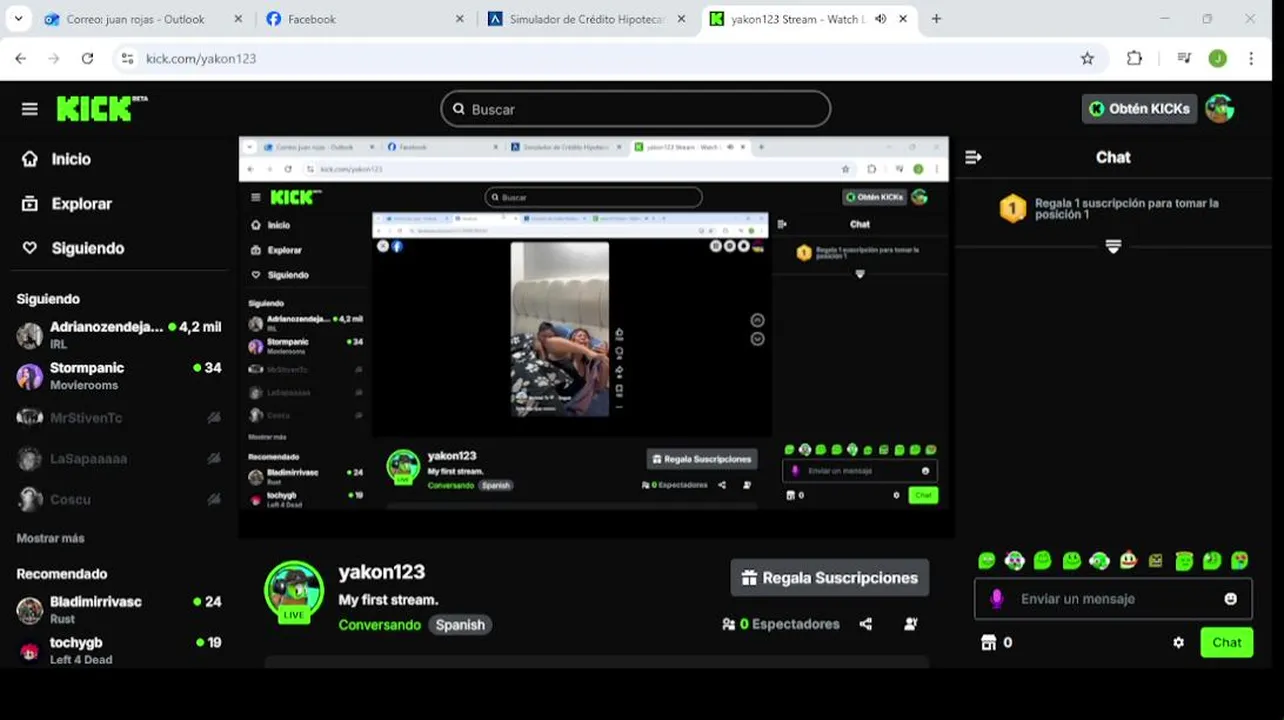
Task: View site information icon in address bar
Action: click(127, 59)
